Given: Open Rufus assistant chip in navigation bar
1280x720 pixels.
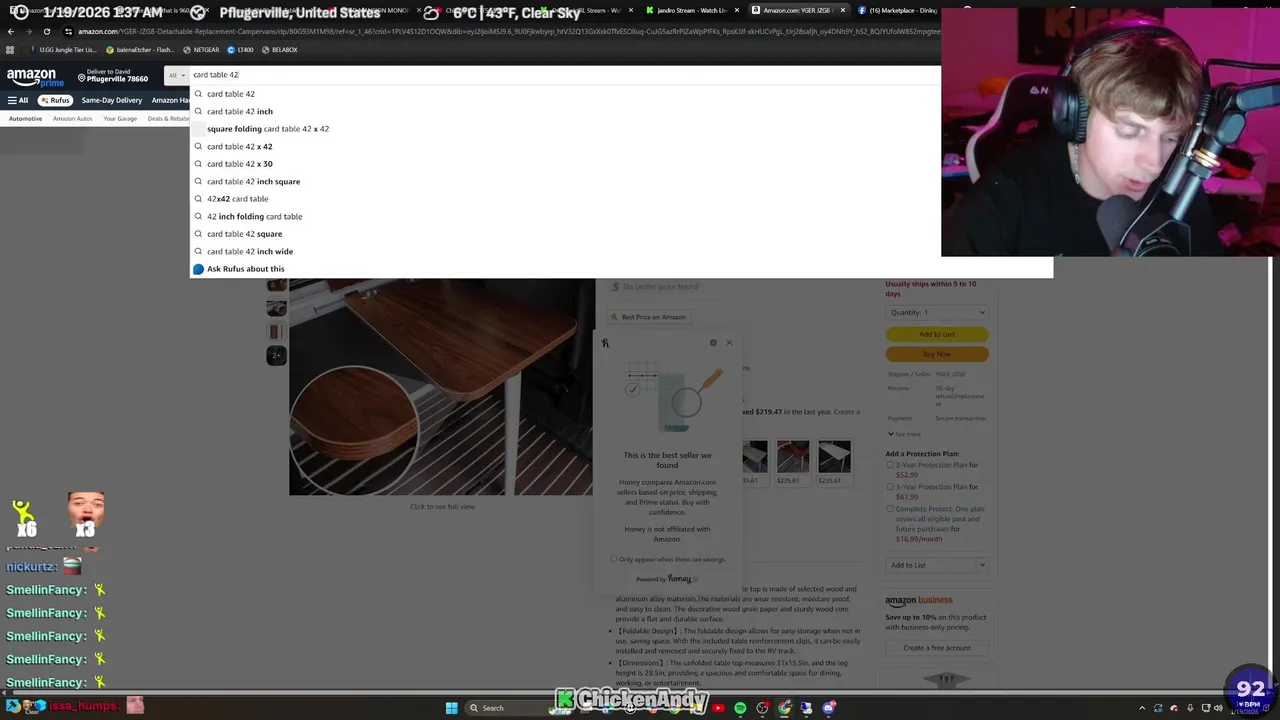Looking at the screenshot, I should click(55, 100).
